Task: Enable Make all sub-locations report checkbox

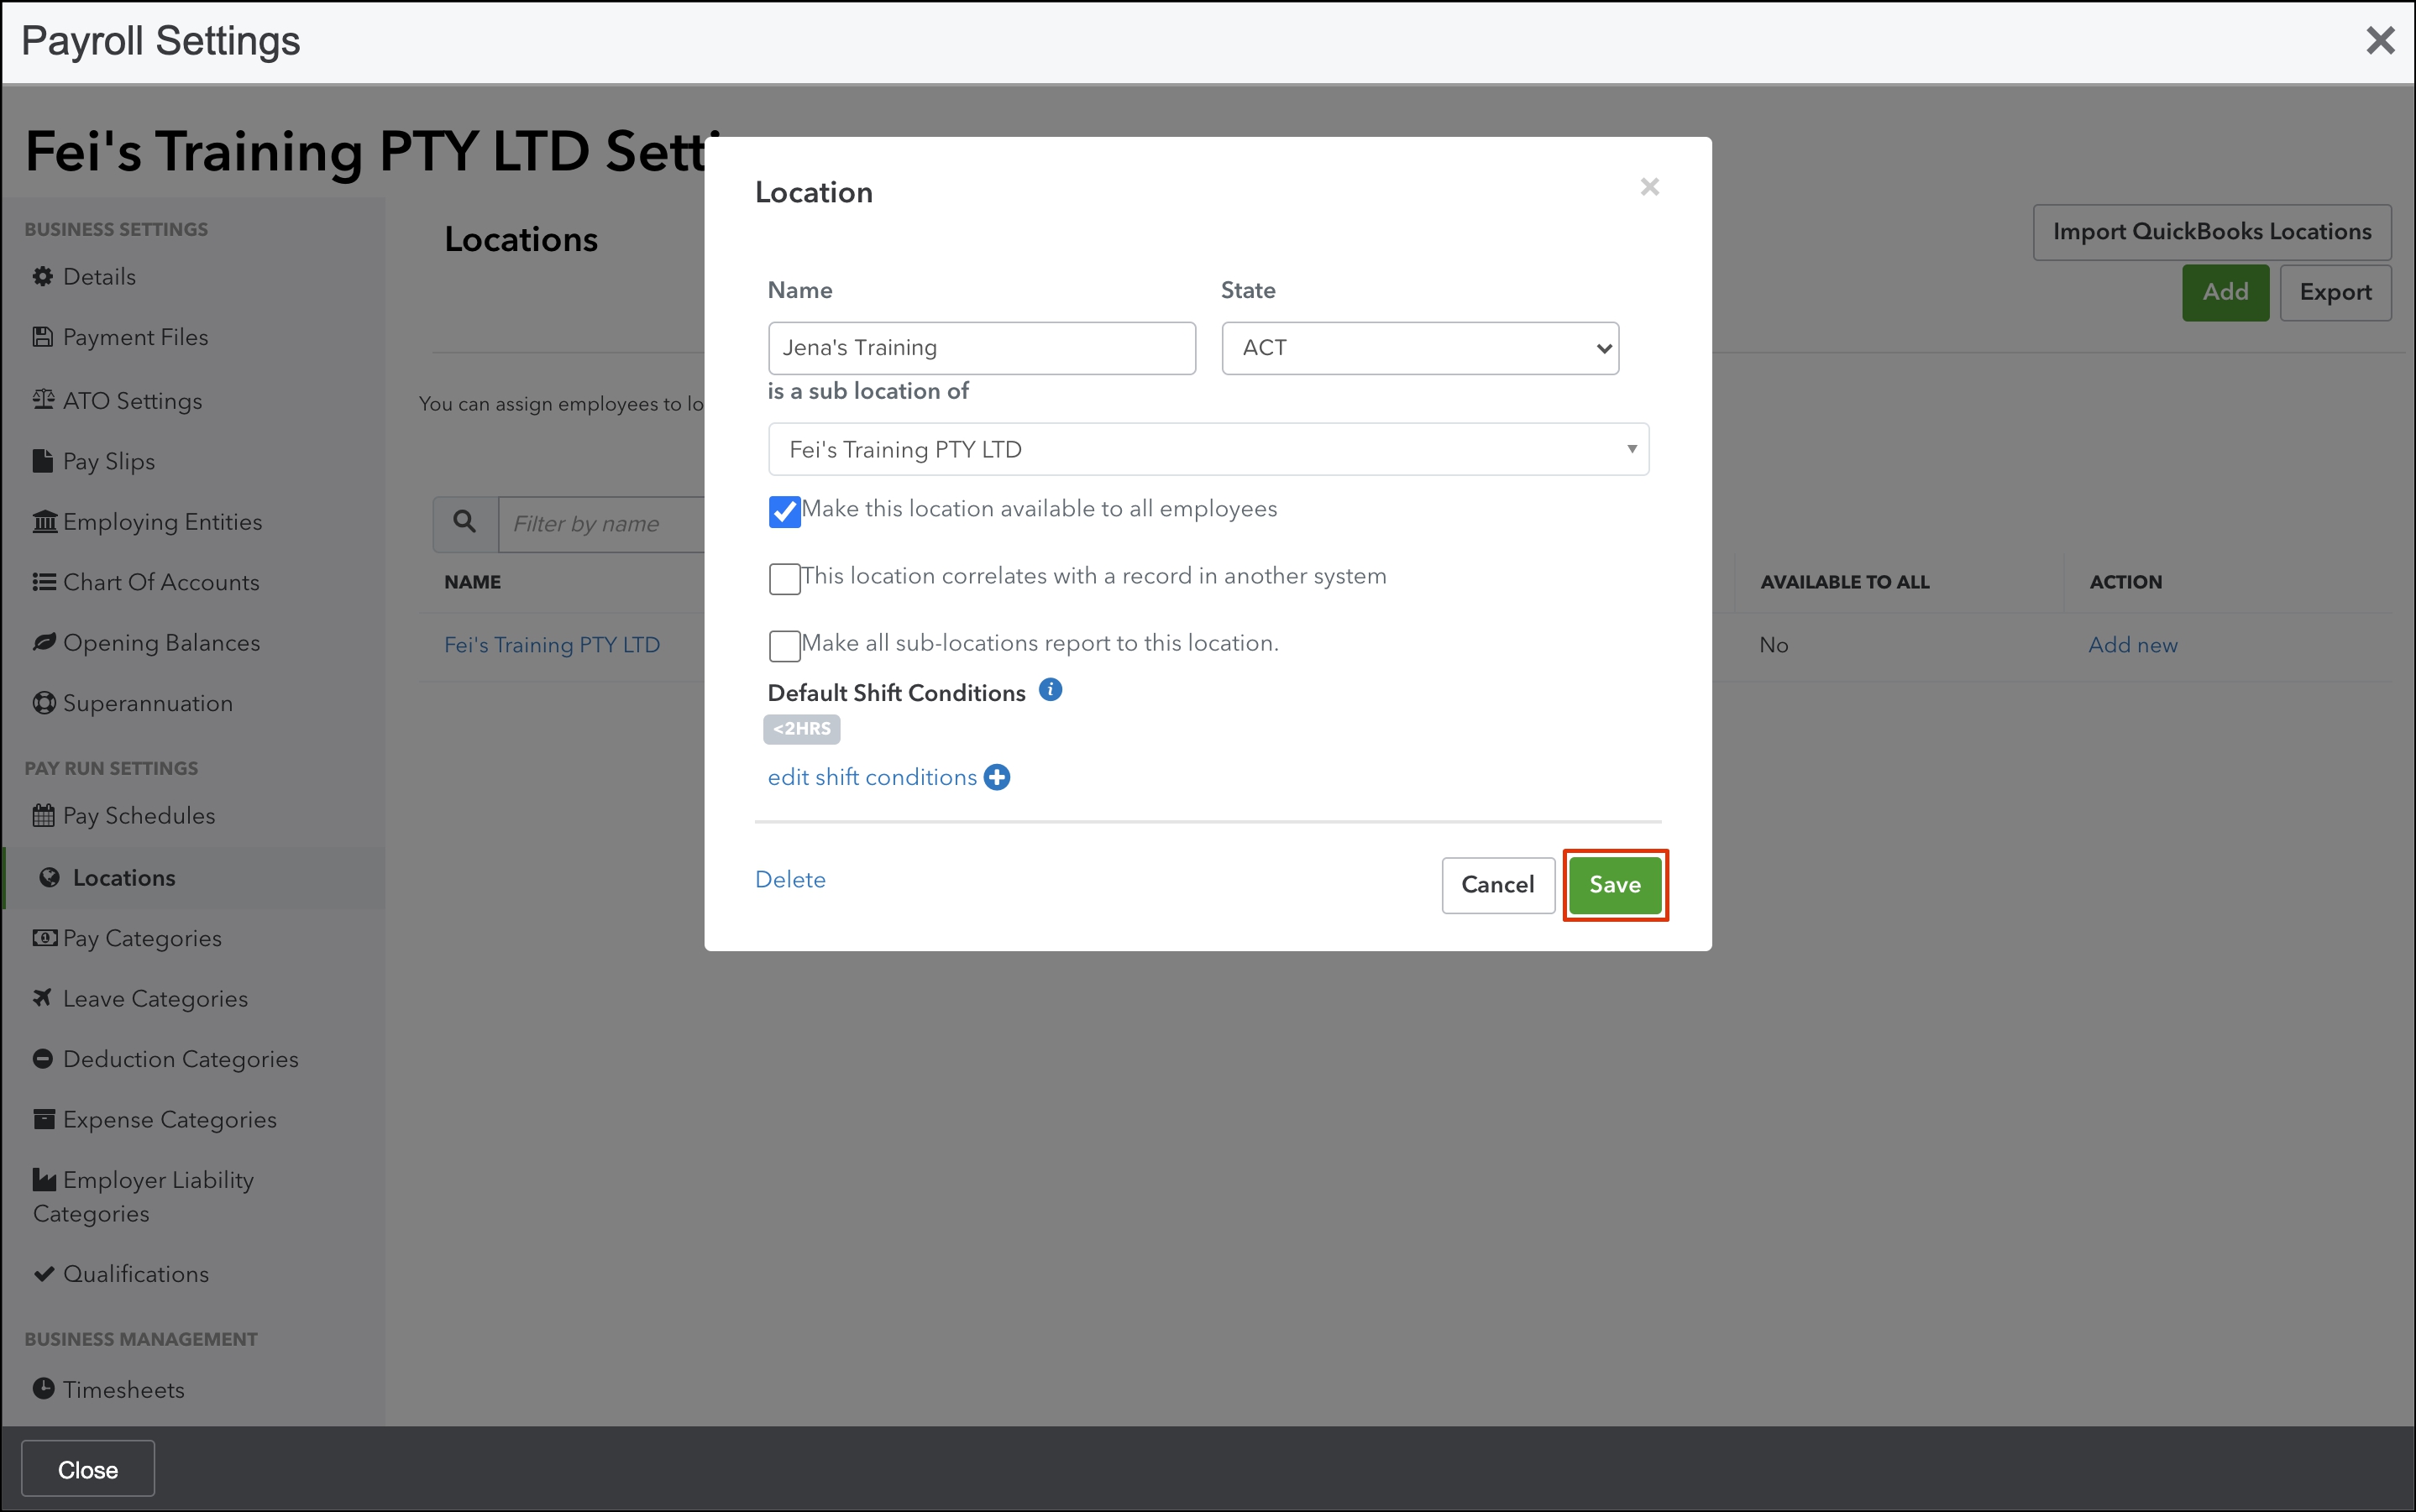Action: click(784, 645)
